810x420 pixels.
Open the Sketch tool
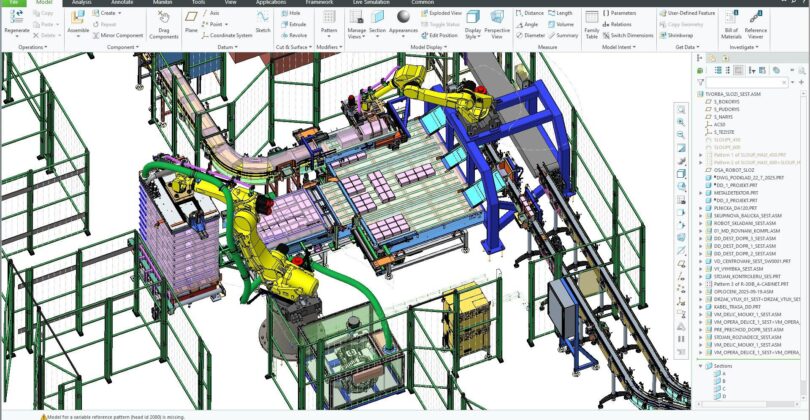point(263,20)
